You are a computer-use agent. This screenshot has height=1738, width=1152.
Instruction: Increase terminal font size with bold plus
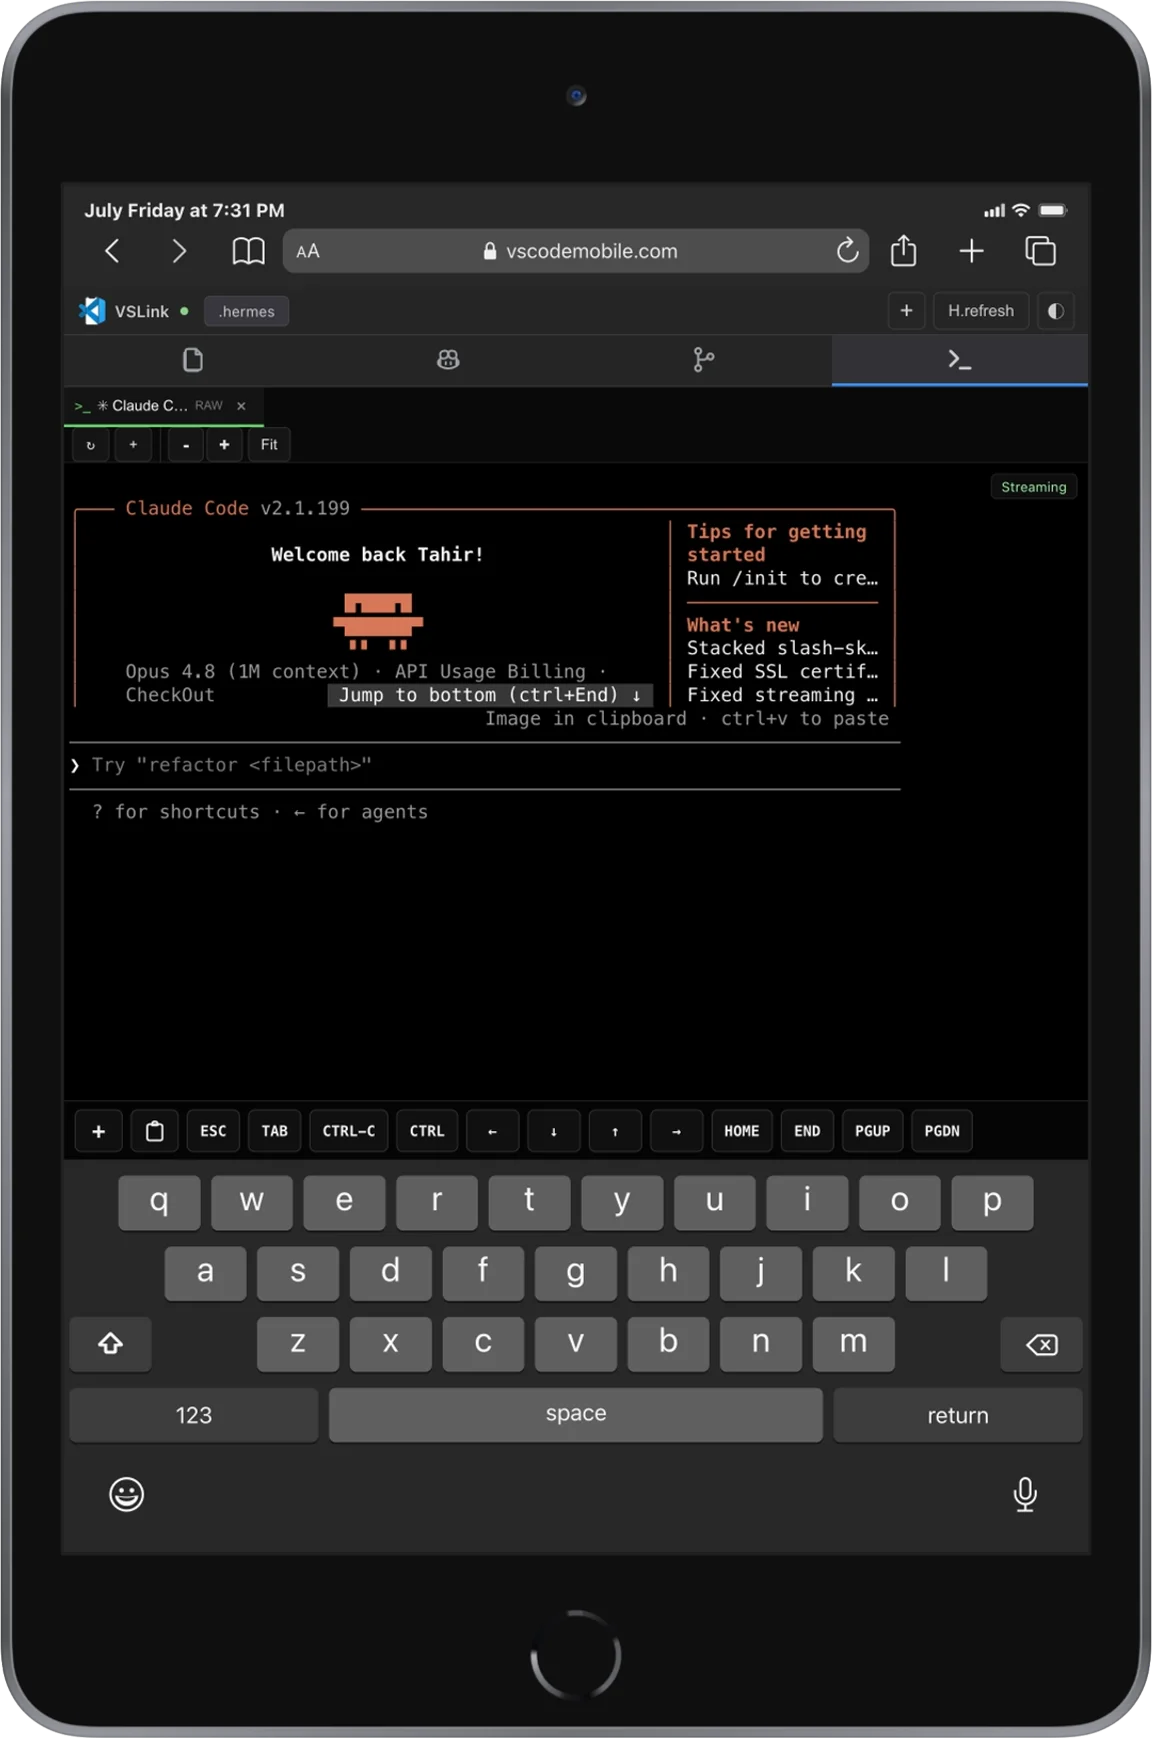(224, 445)
